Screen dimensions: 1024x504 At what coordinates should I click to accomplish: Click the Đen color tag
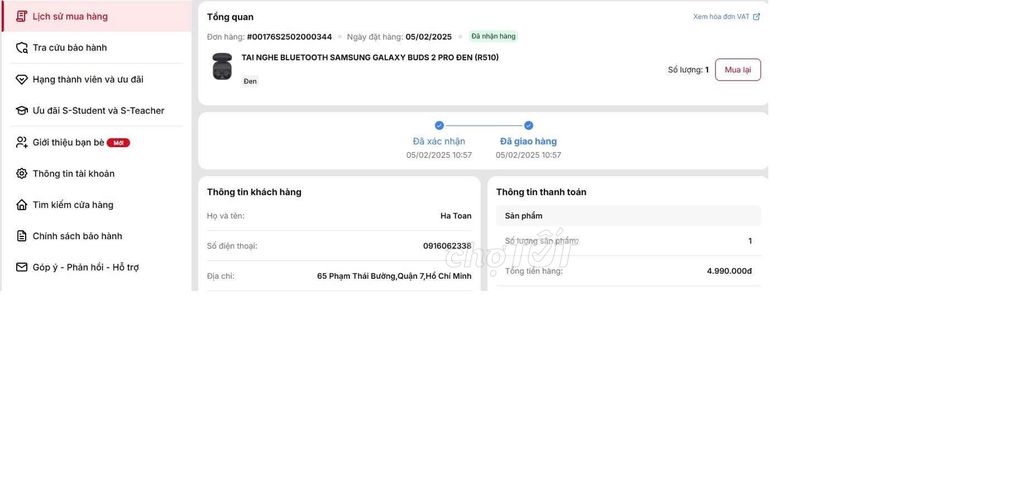[250, 82]
